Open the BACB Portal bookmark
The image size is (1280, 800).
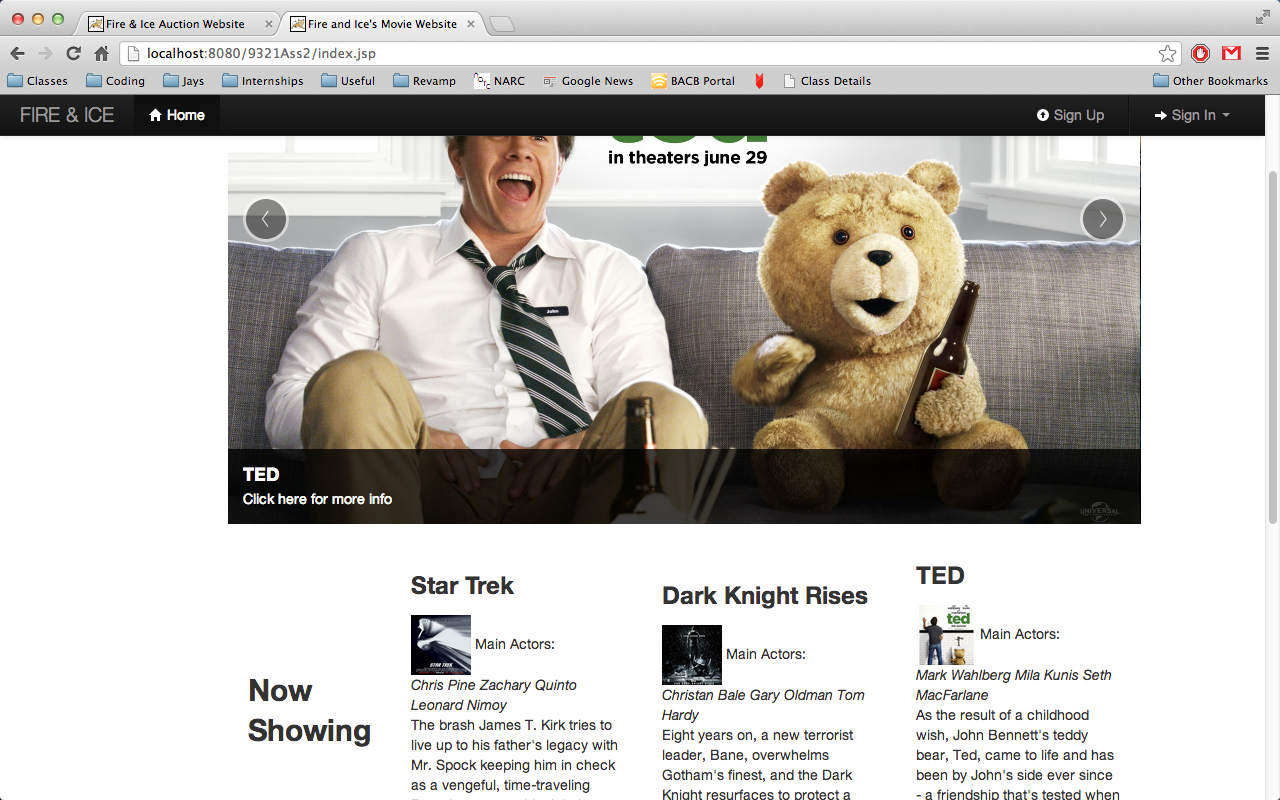(x=693, y=81)
